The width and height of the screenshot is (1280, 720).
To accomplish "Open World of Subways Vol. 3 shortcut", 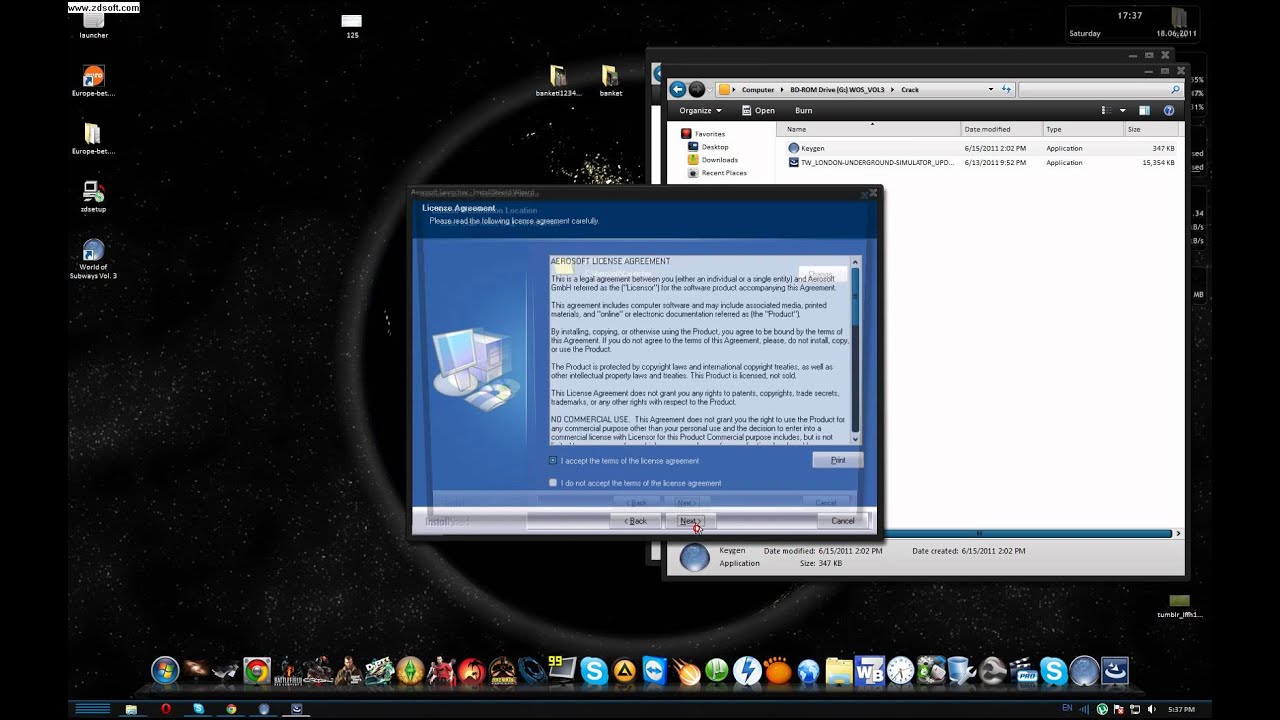I will [93, 259].
